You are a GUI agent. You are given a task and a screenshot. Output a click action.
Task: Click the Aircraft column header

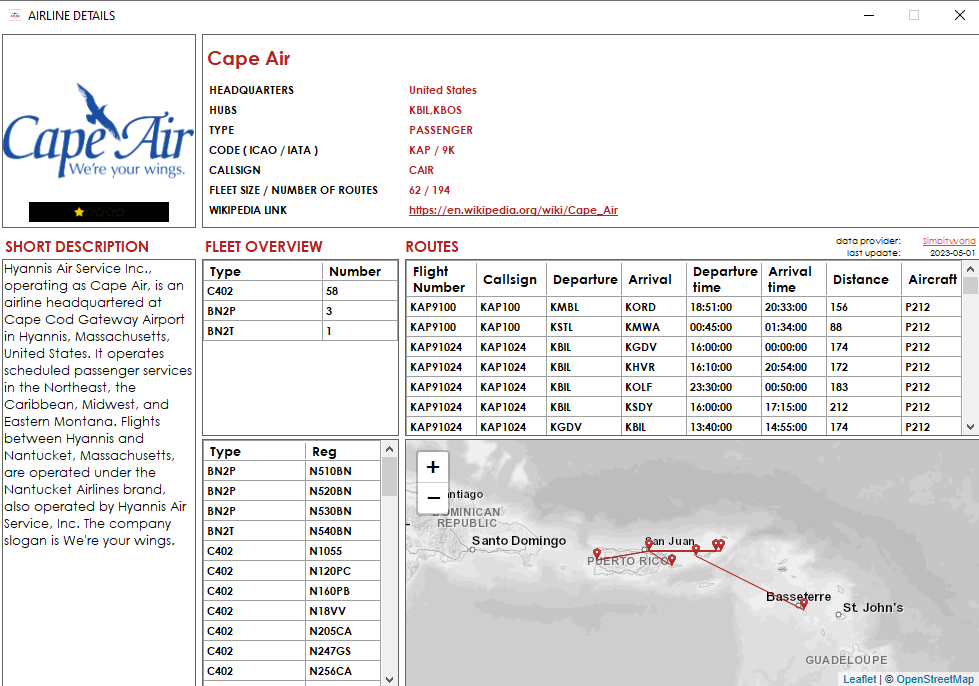click(x=932, y=279)
